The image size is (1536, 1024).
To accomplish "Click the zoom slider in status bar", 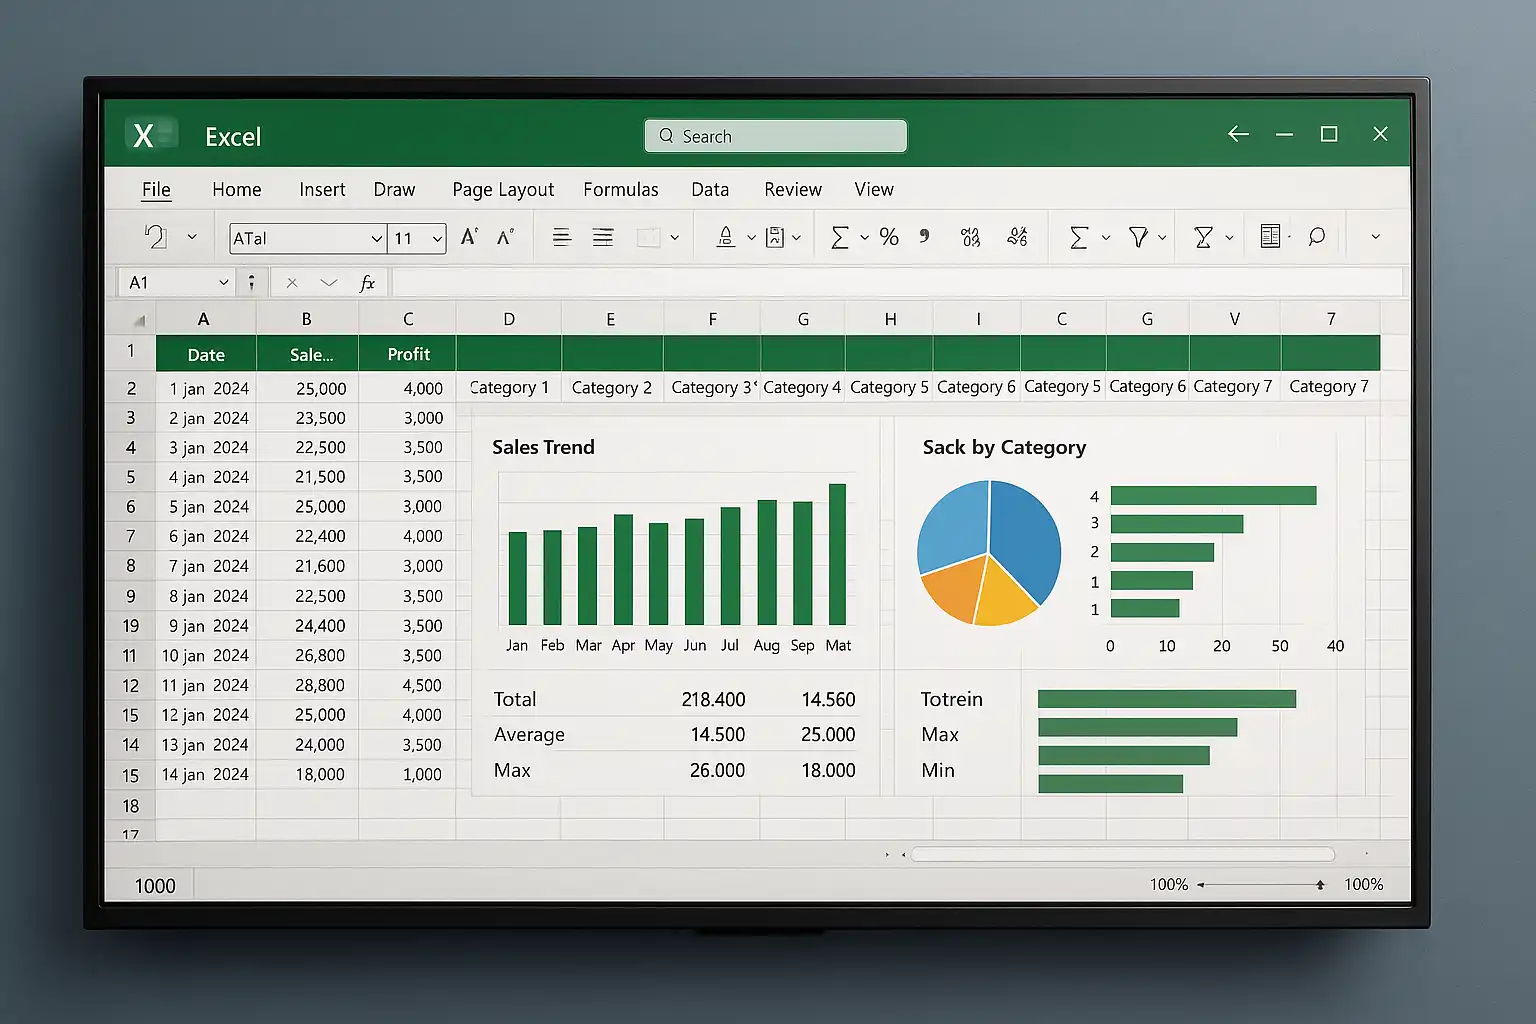I will pyautogui.click(x=1260, y=884).
